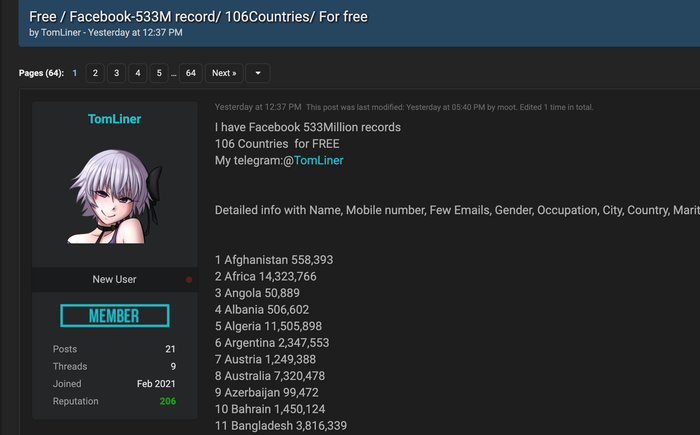
Task: Click the MEMBER rank badge
Action: 114,316
